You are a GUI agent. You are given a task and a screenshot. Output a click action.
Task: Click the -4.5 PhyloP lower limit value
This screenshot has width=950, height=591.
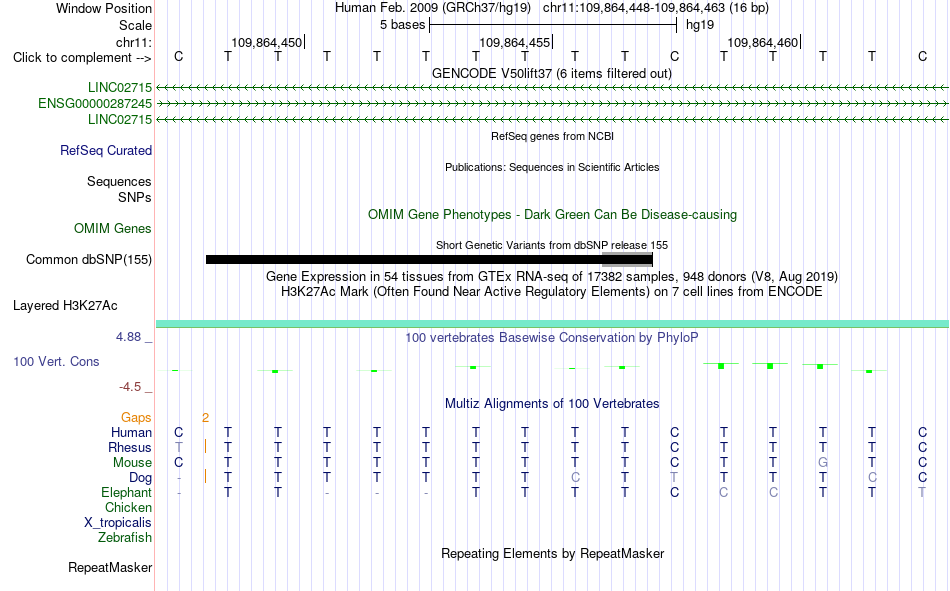130,387
